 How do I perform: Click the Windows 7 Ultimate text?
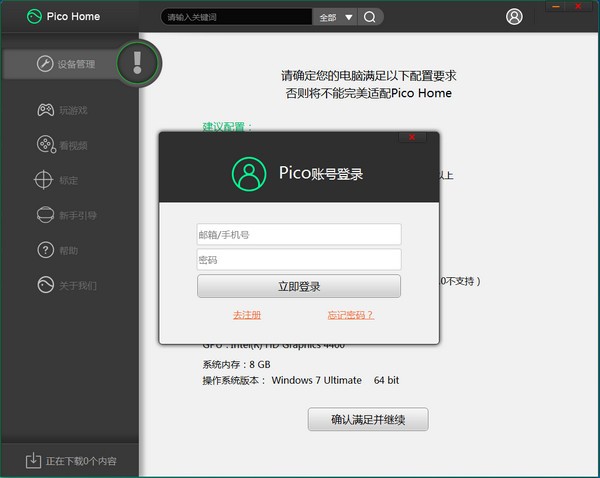(316, 380)
